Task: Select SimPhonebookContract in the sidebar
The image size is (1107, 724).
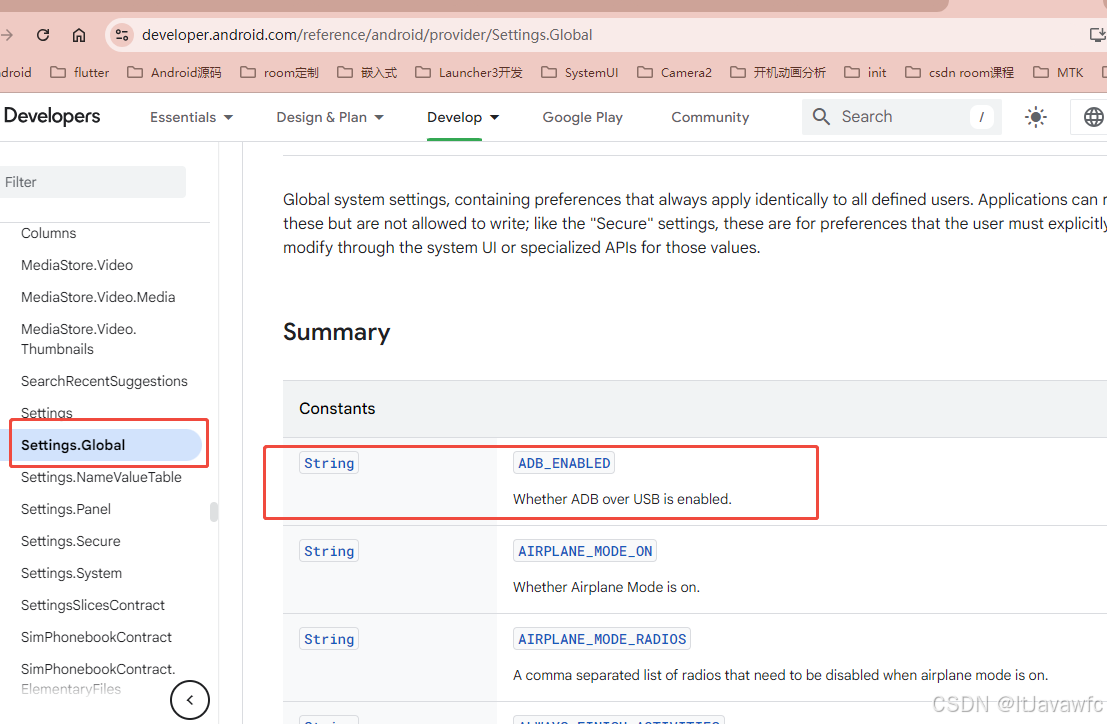Action: coord(96,637)
